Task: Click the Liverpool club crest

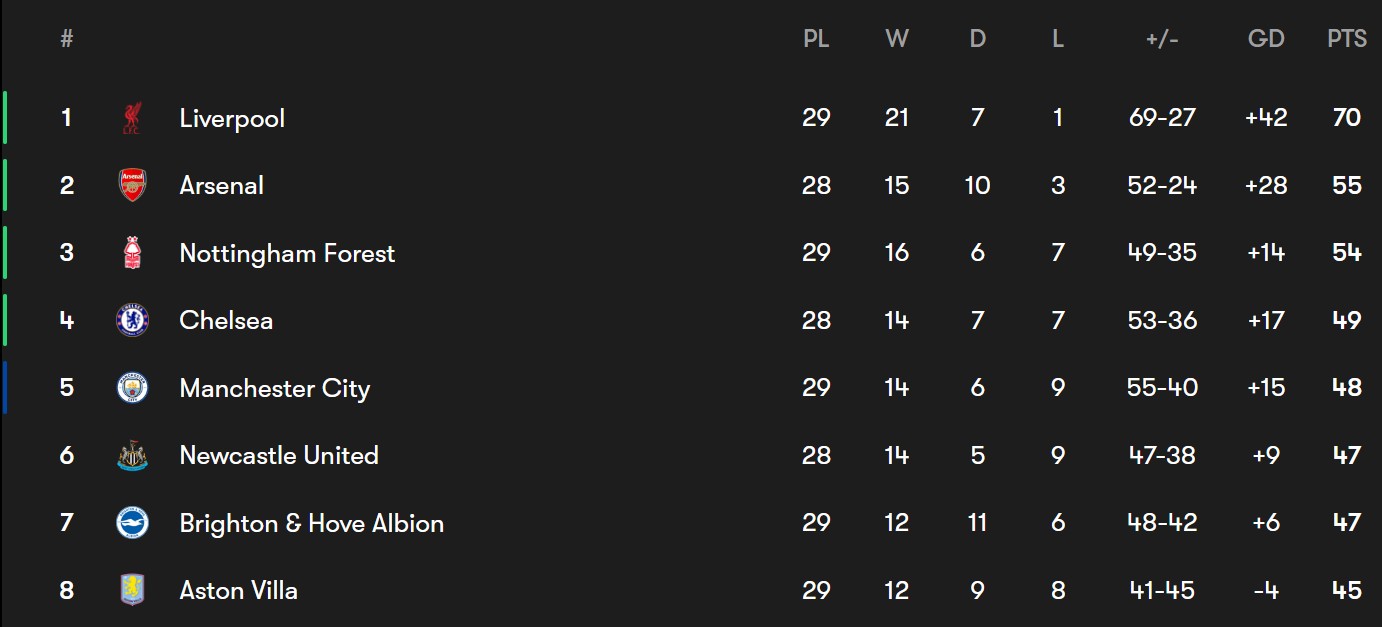Action: click(132, 118)
